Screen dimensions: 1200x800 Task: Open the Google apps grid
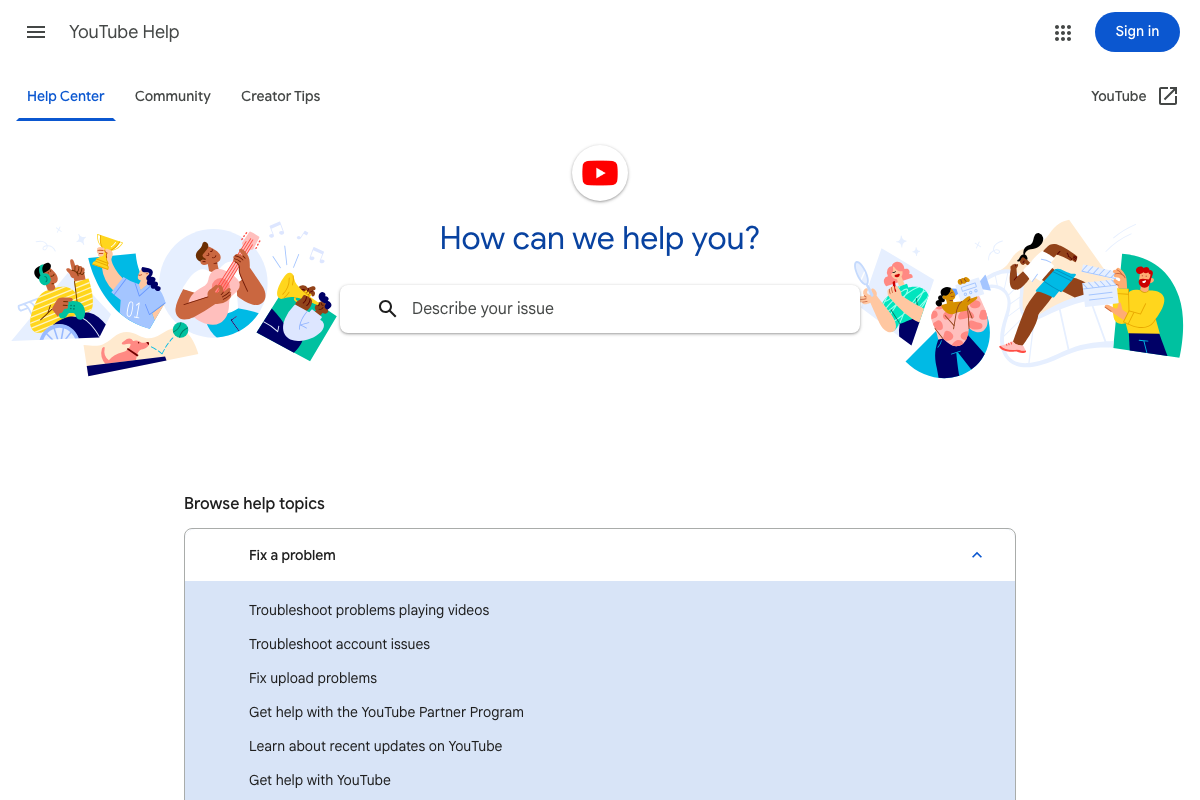[1063, 33]
